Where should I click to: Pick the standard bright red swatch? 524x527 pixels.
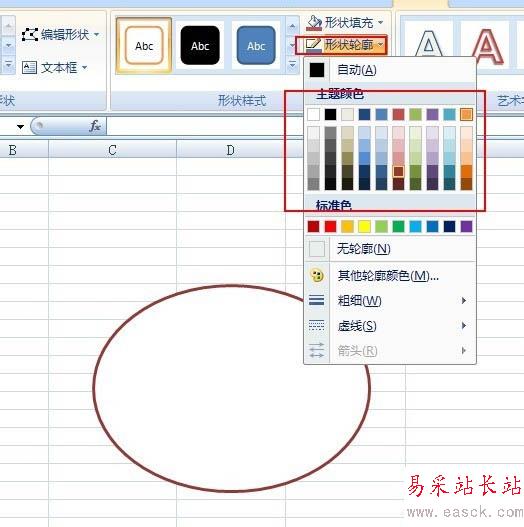click(330, 227)
